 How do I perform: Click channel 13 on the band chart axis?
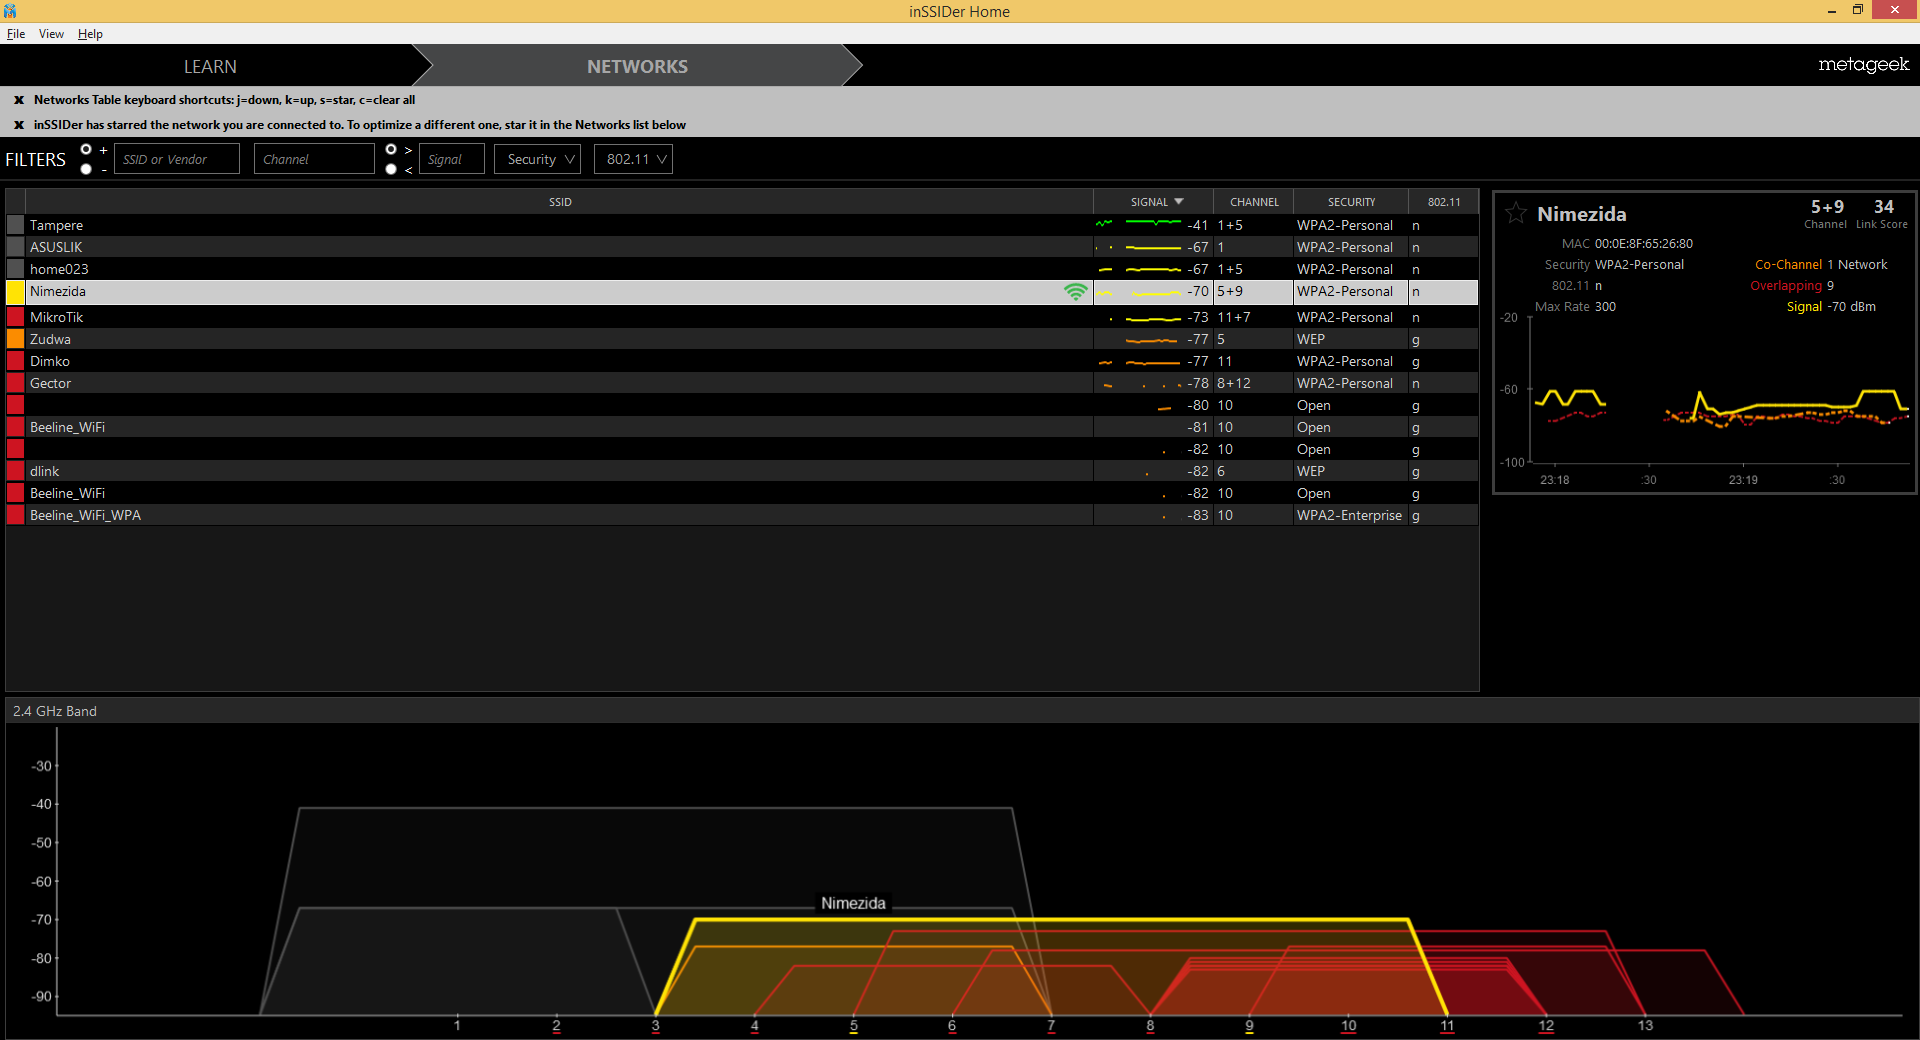click(1645, 1026)
